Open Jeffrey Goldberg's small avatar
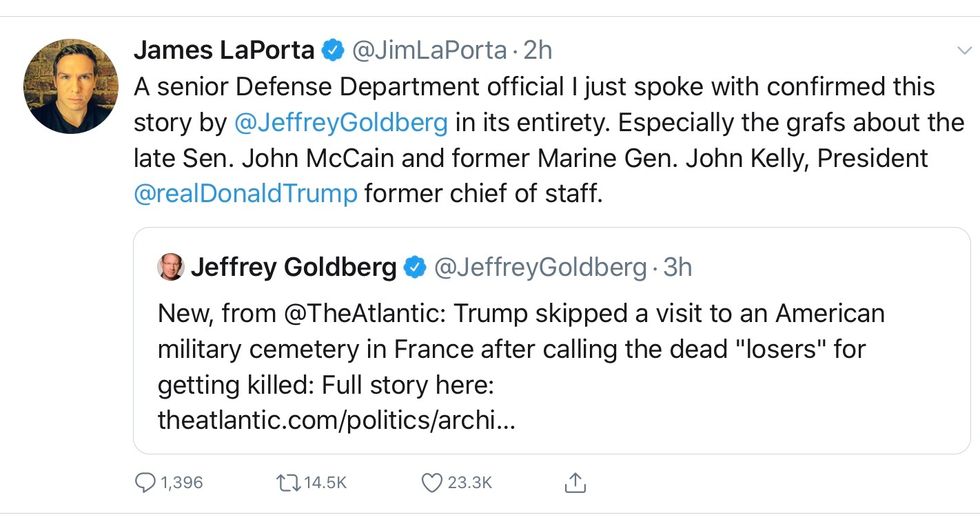 point(171,267)
